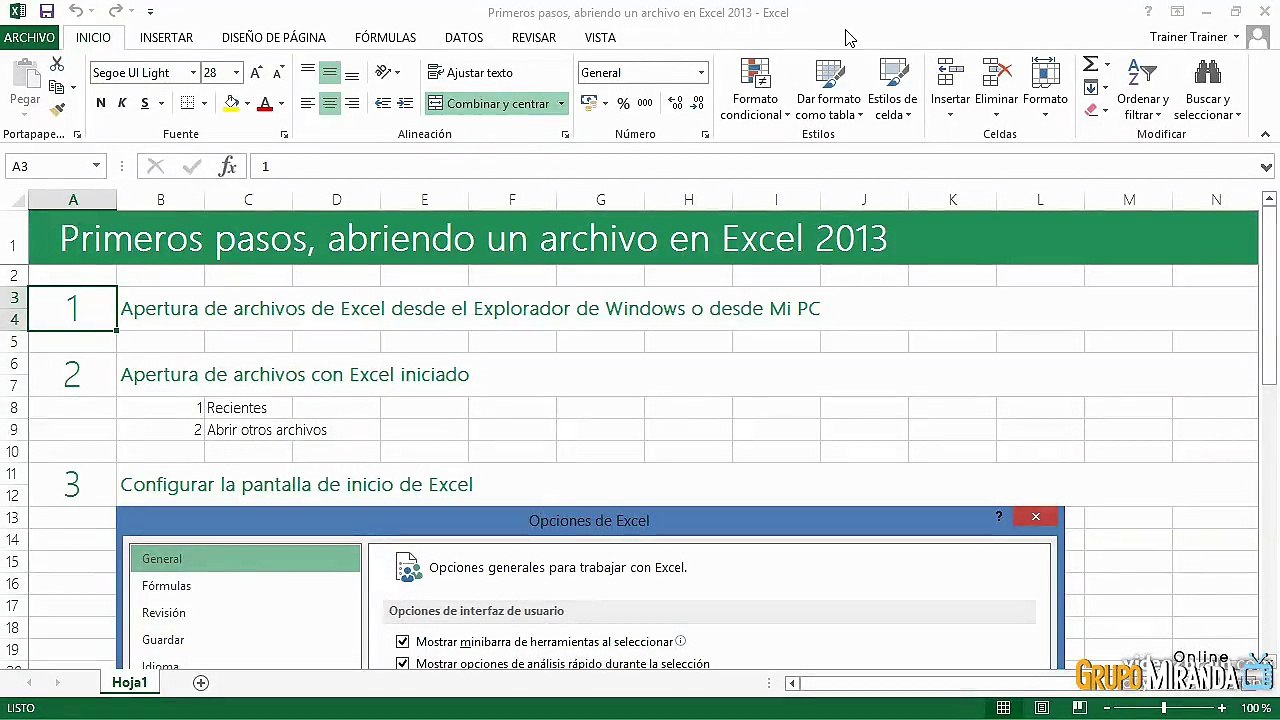
Task: Open the Trainer Trainer account menu
Action: pyautogui.click(x=1195, y=37)
